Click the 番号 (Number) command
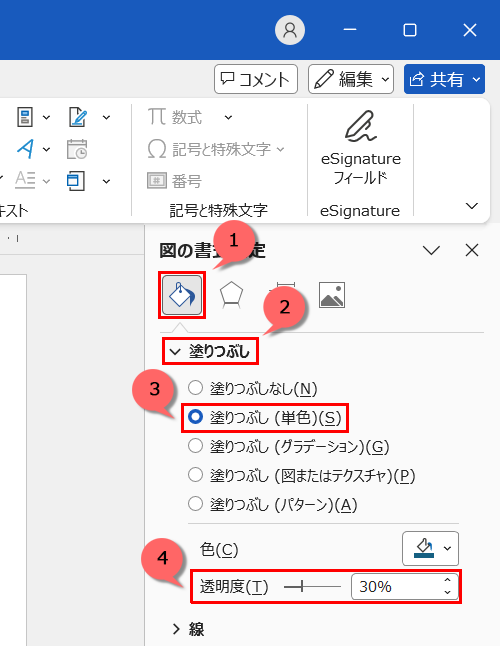This screenshot has width=500, height=646. pos(175,181)
